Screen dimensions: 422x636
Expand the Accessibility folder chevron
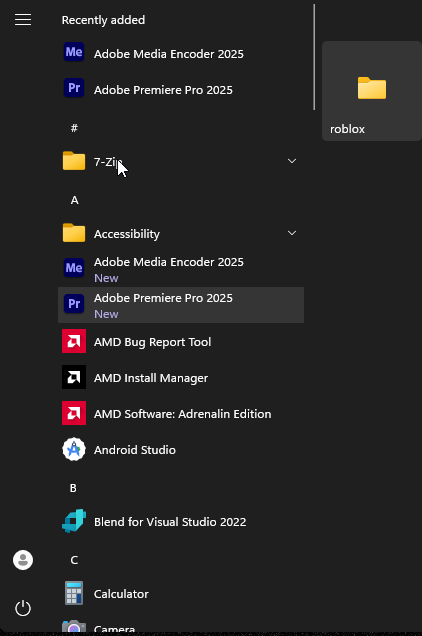[x=292, y=233]
